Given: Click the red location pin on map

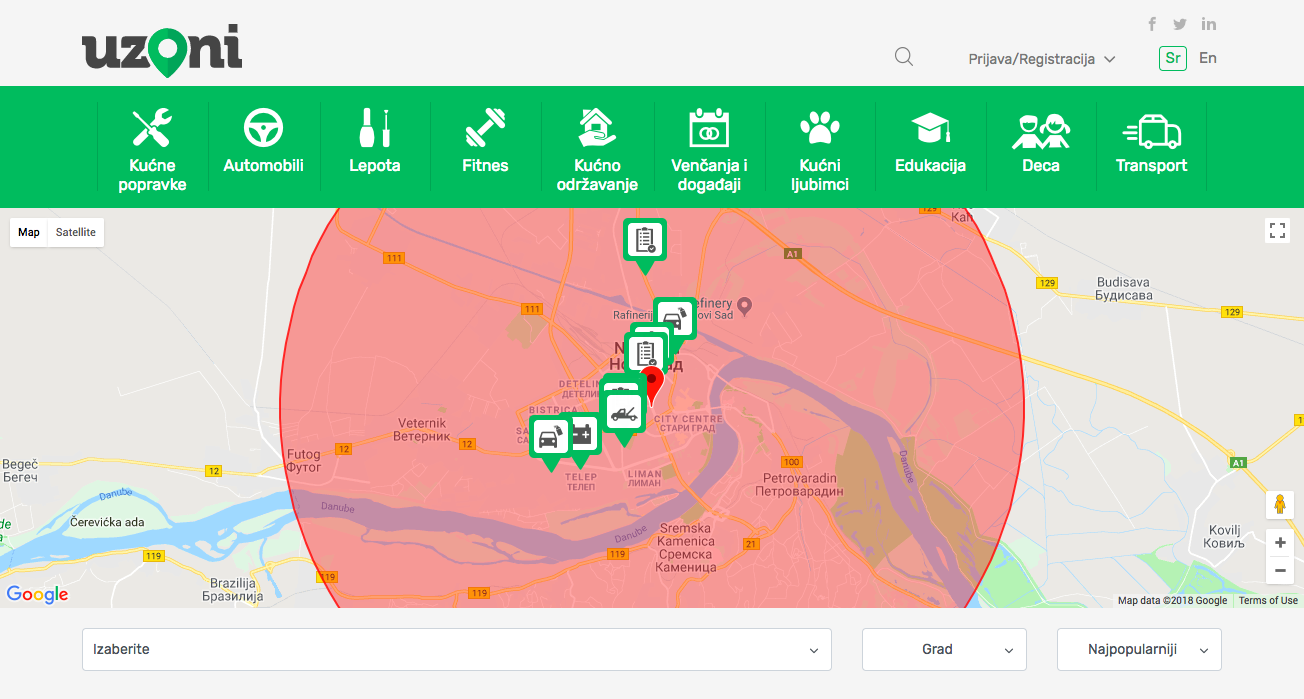Looking at the screenshot, I should click(652, 385).
